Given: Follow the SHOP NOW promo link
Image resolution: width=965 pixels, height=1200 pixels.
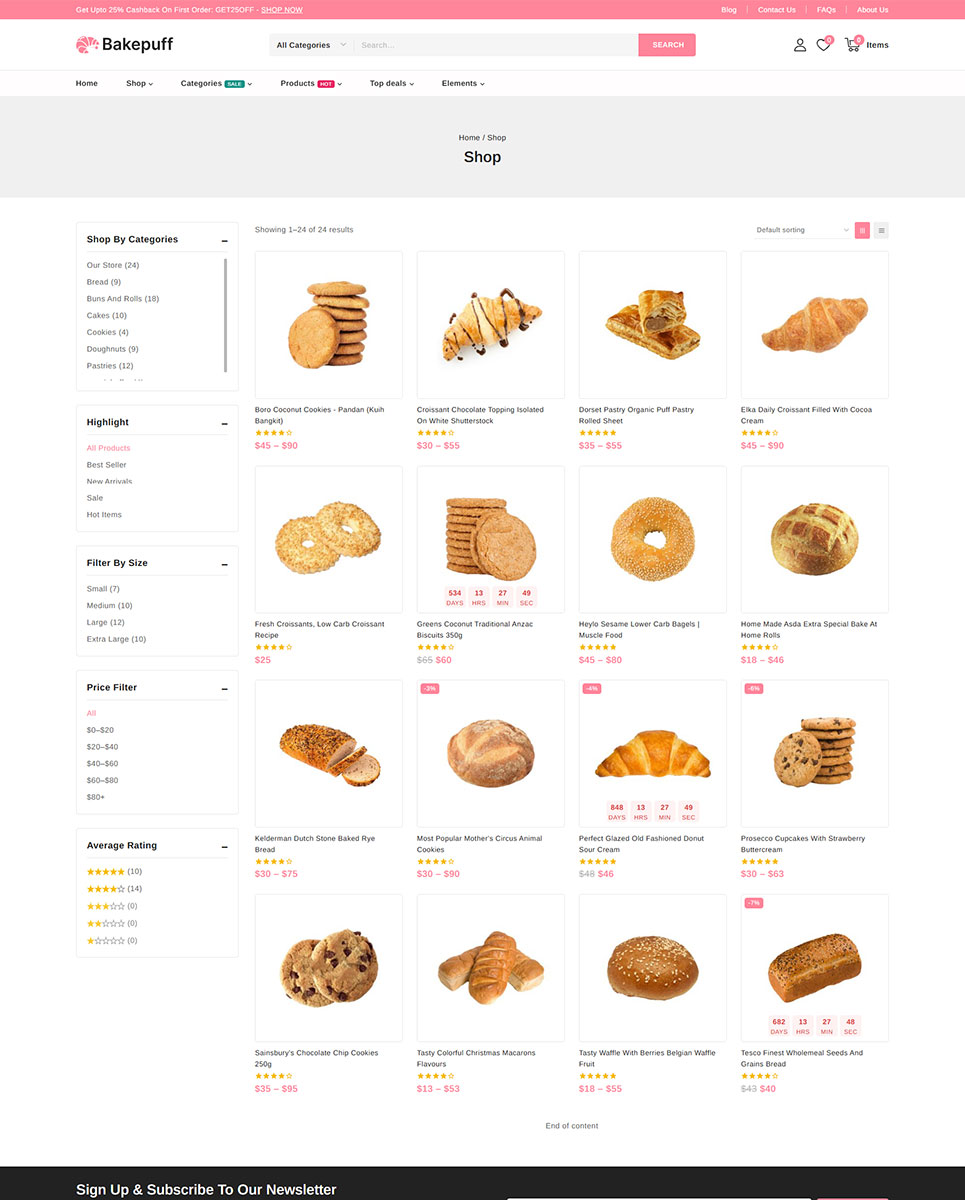Looking at the screenshot, I should coord(282,10).
